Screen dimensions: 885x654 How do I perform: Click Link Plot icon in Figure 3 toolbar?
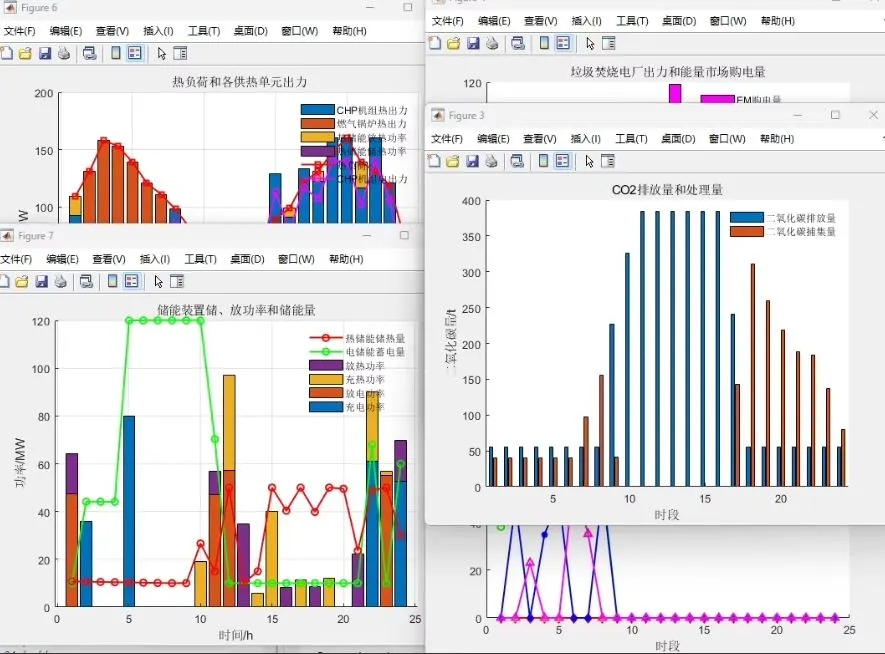[x=517, y=161]
